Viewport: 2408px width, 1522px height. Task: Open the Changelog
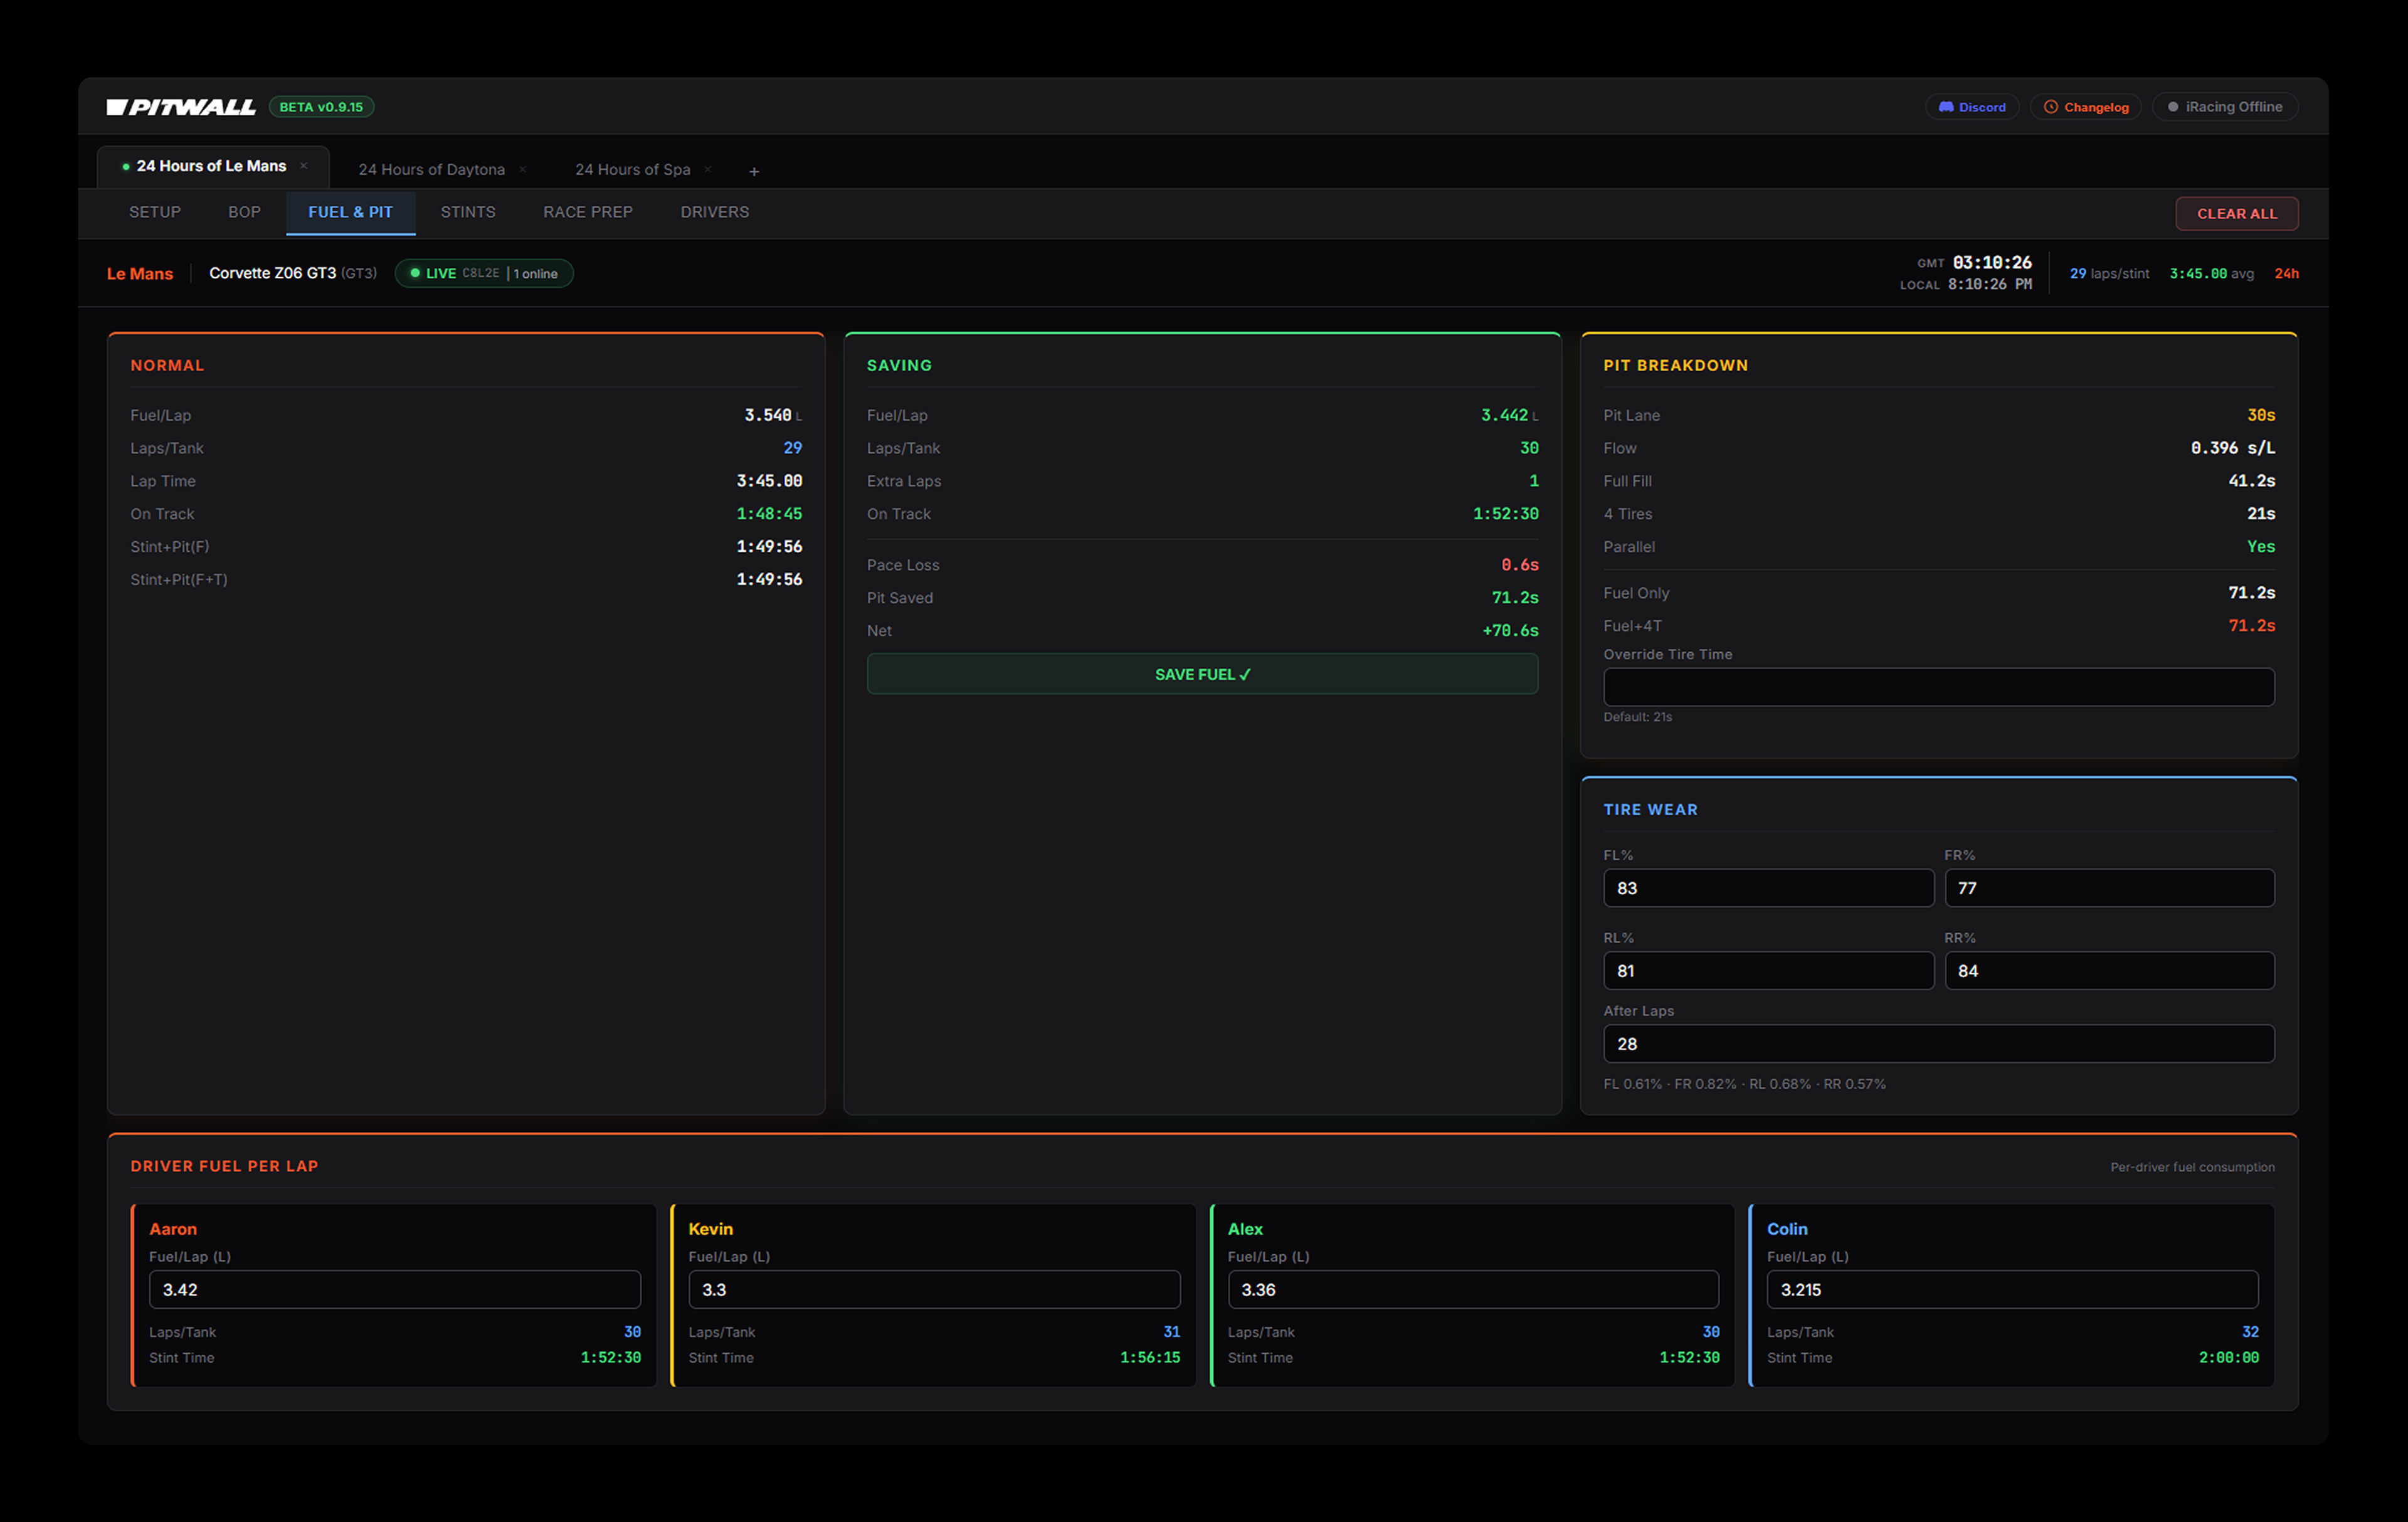click(x=2086, y=107)
